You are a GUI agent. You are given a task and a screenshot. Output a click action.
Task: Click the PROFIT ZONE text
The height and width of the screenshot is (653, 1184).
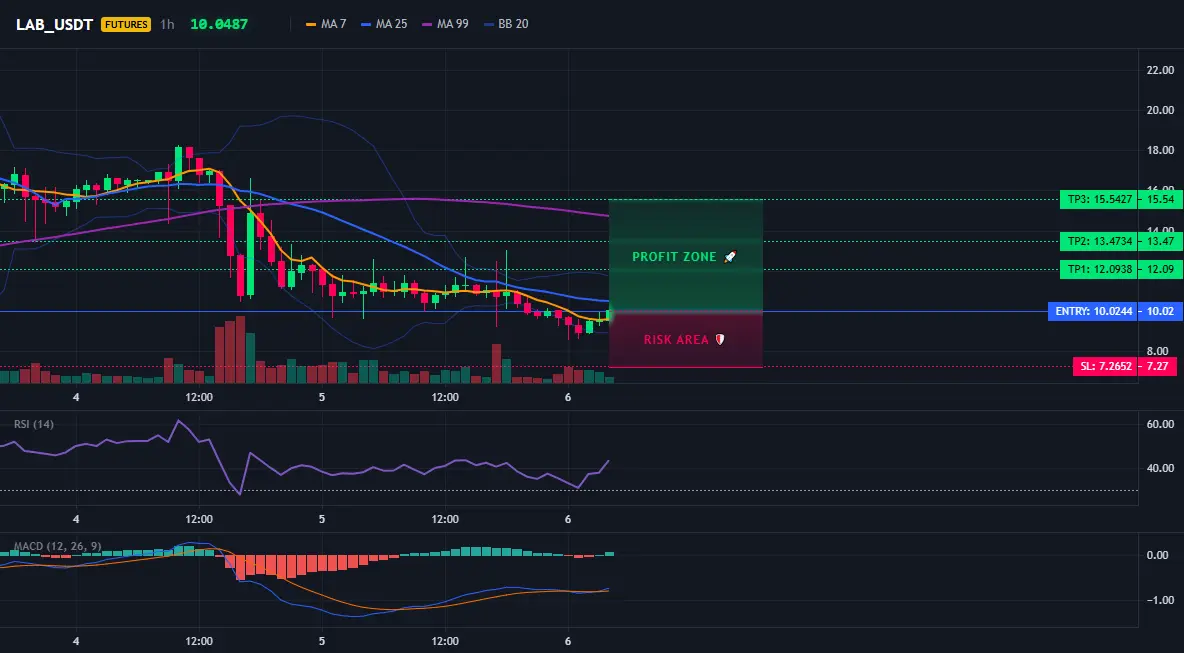pos(674,257)
